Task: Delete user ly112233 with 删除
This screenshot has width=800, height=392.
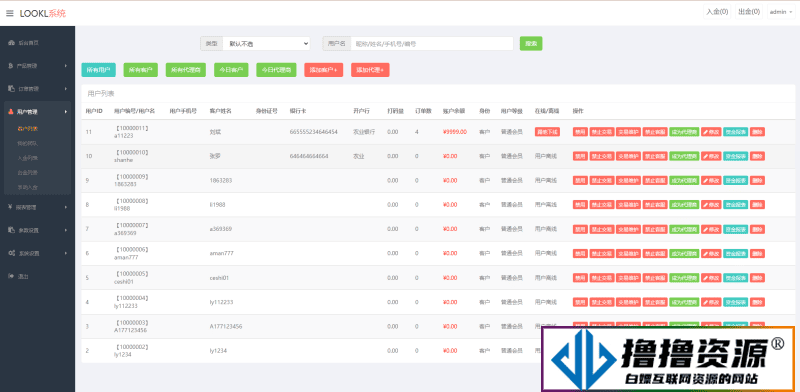Action: [x=758, y=302]
